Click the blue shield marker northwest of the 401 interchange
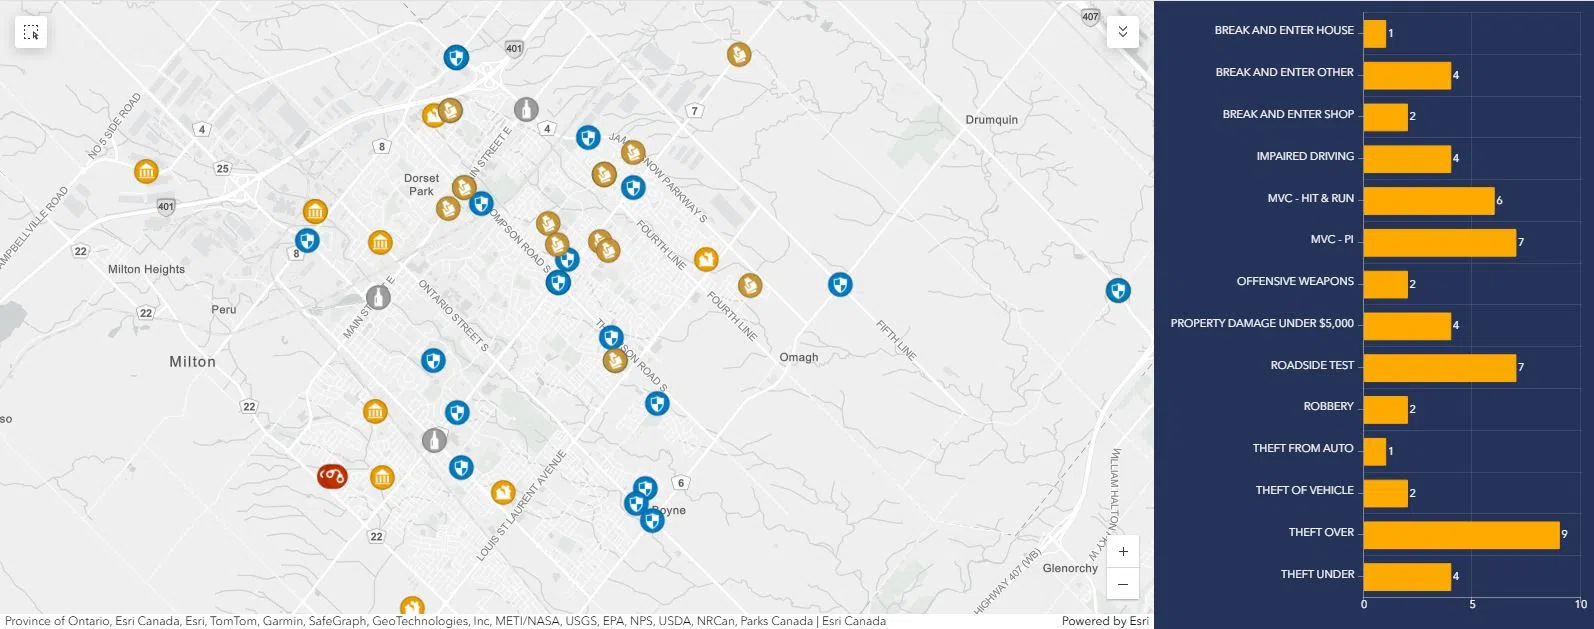The image size is (1594, 629). pyautogui.click(x=456, y=57)
